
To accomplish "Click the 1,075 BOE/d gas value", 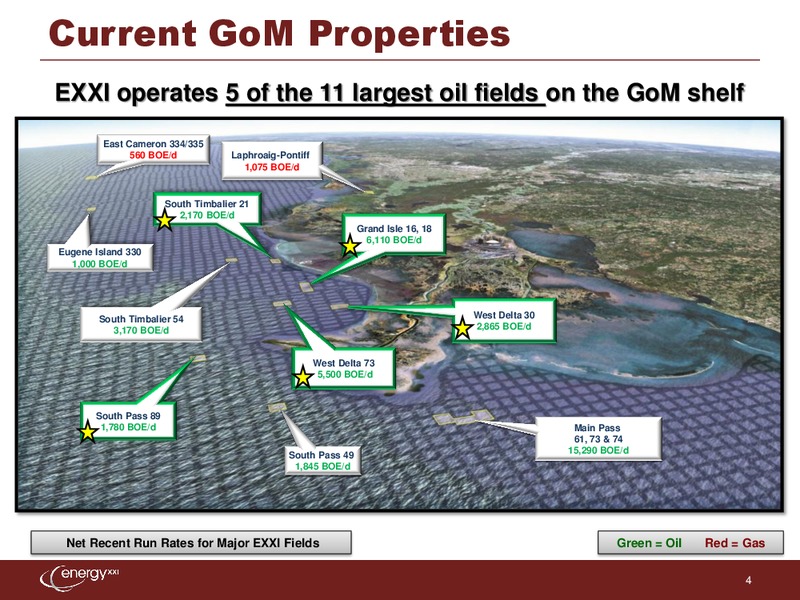I will tap(272, 167).
